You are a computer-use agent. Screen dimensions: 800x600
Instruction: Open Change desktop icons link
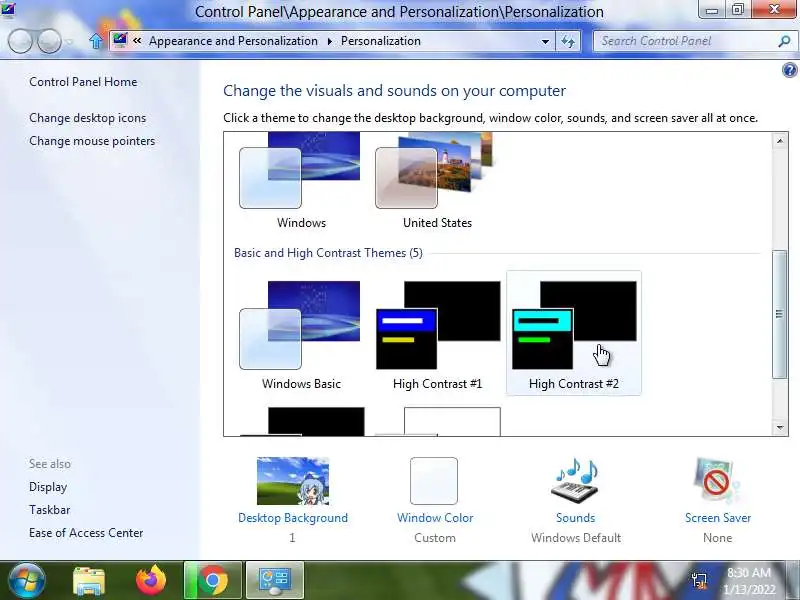[87, 118]
